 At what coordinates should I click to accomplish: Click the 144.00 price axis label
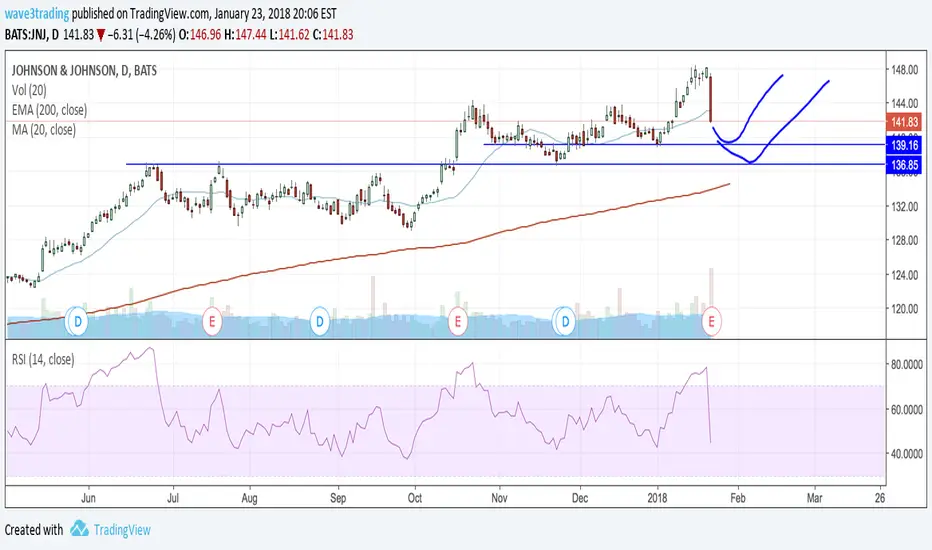pyautogui.click(x=904, y=103)
